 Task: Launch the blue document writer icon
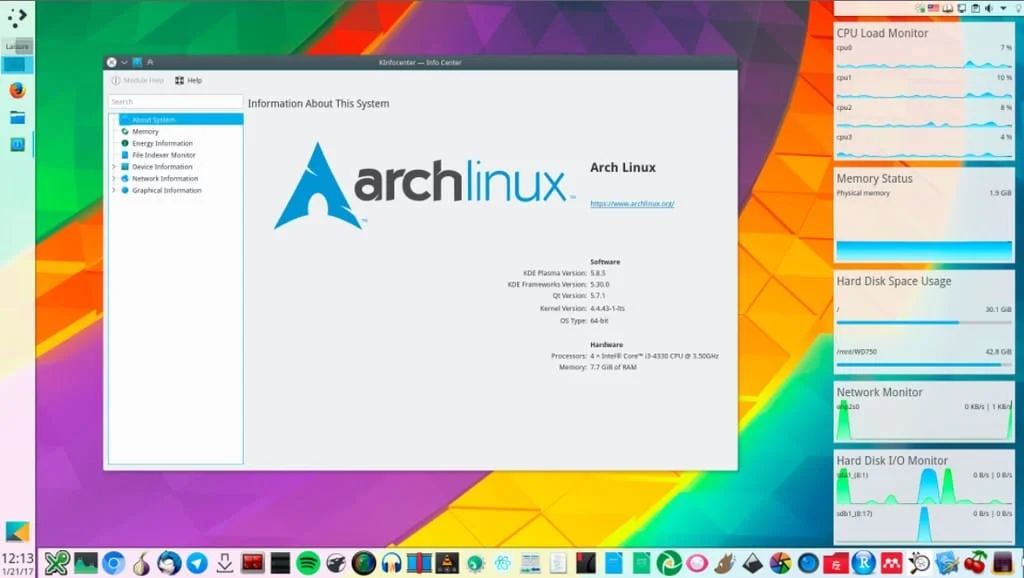point(614,563)
